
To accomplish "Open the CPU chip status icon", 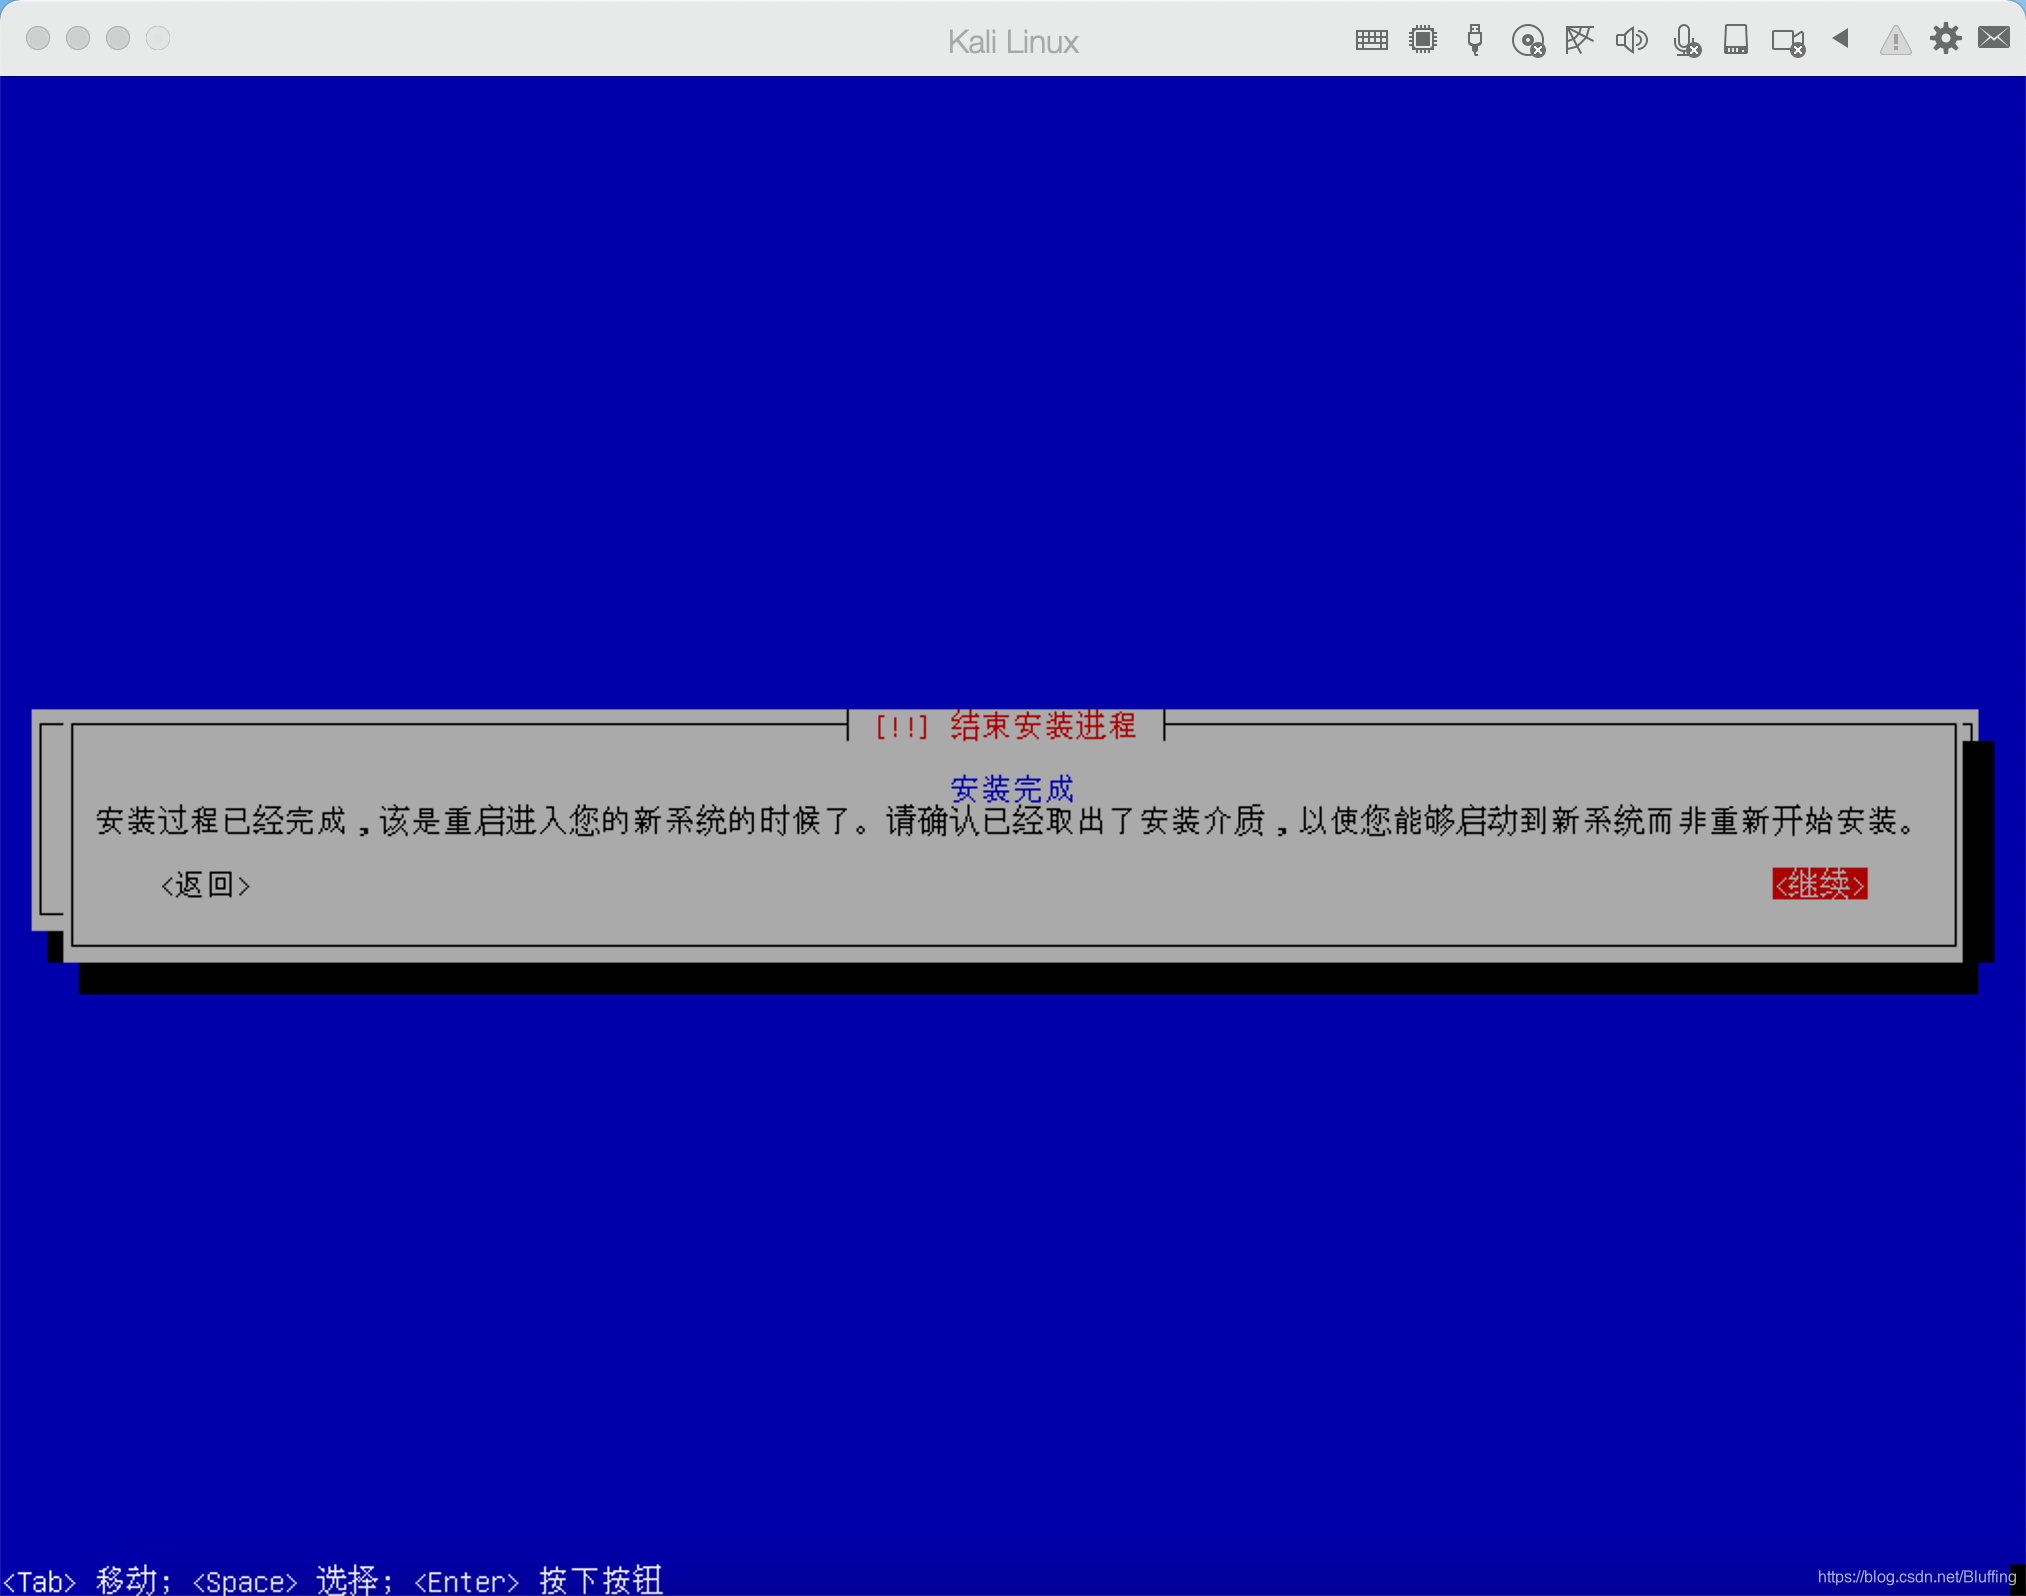I will 1422,40.
